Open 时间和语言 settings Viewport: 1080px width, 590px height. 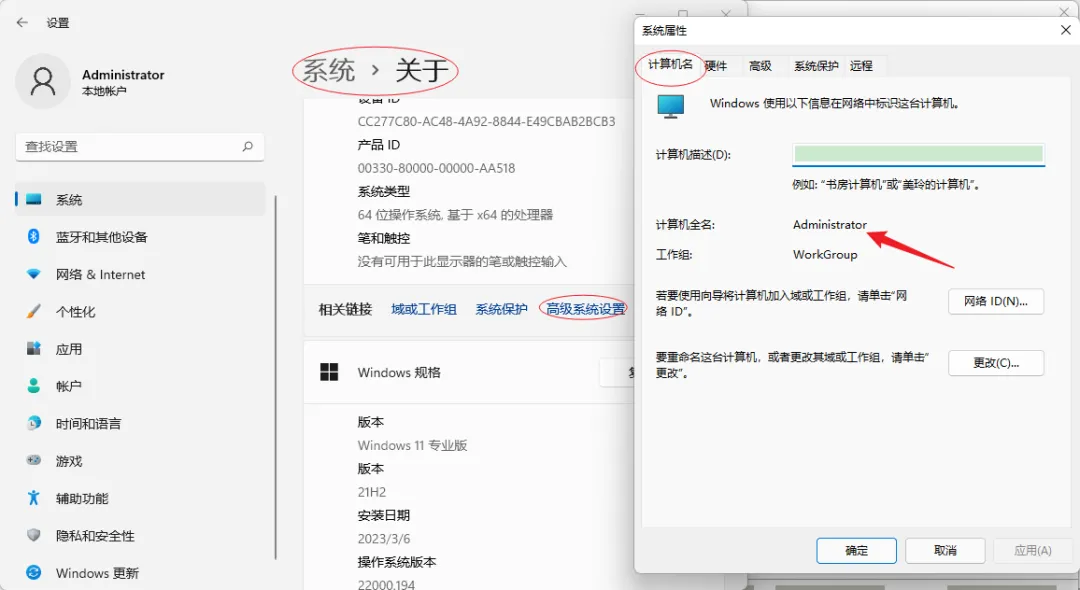[140, 423]
